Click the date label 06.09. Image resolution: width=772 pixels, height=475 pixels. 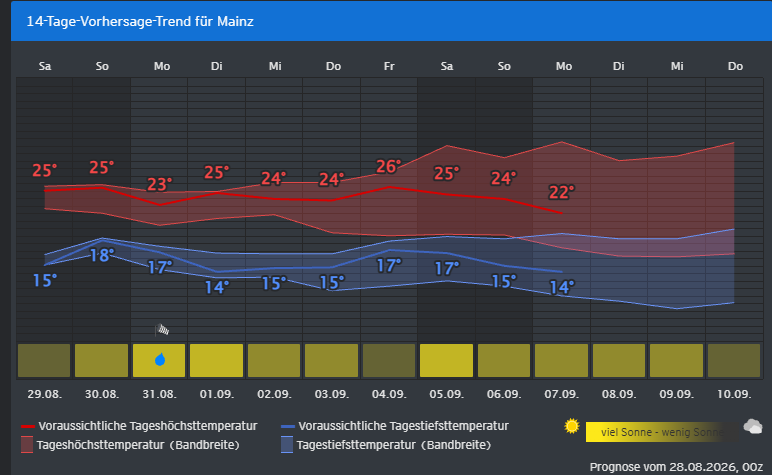504,394
